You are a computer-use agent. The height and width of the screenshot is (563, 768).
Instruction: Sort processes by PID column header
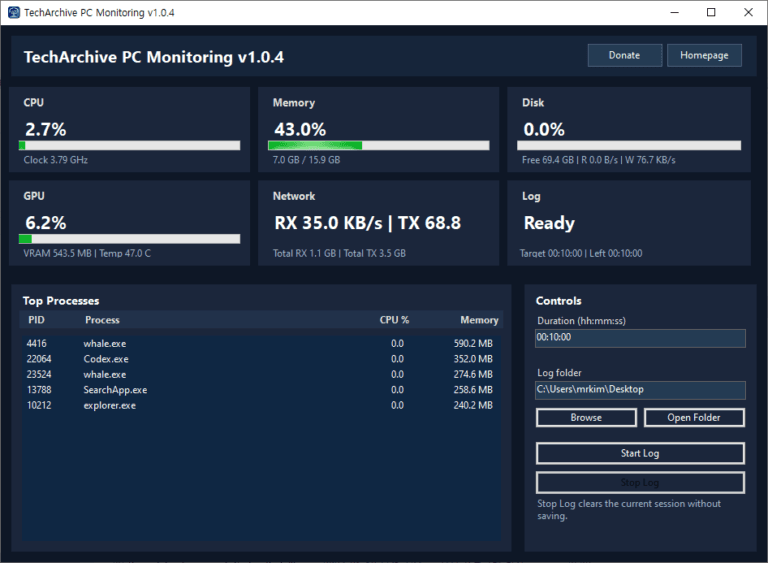point(37,320)
